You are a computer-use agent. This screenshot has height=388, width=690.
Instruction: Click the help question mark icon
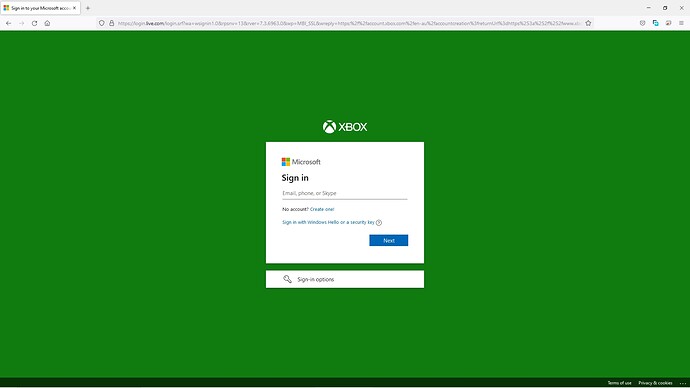[x=379, y=223]
